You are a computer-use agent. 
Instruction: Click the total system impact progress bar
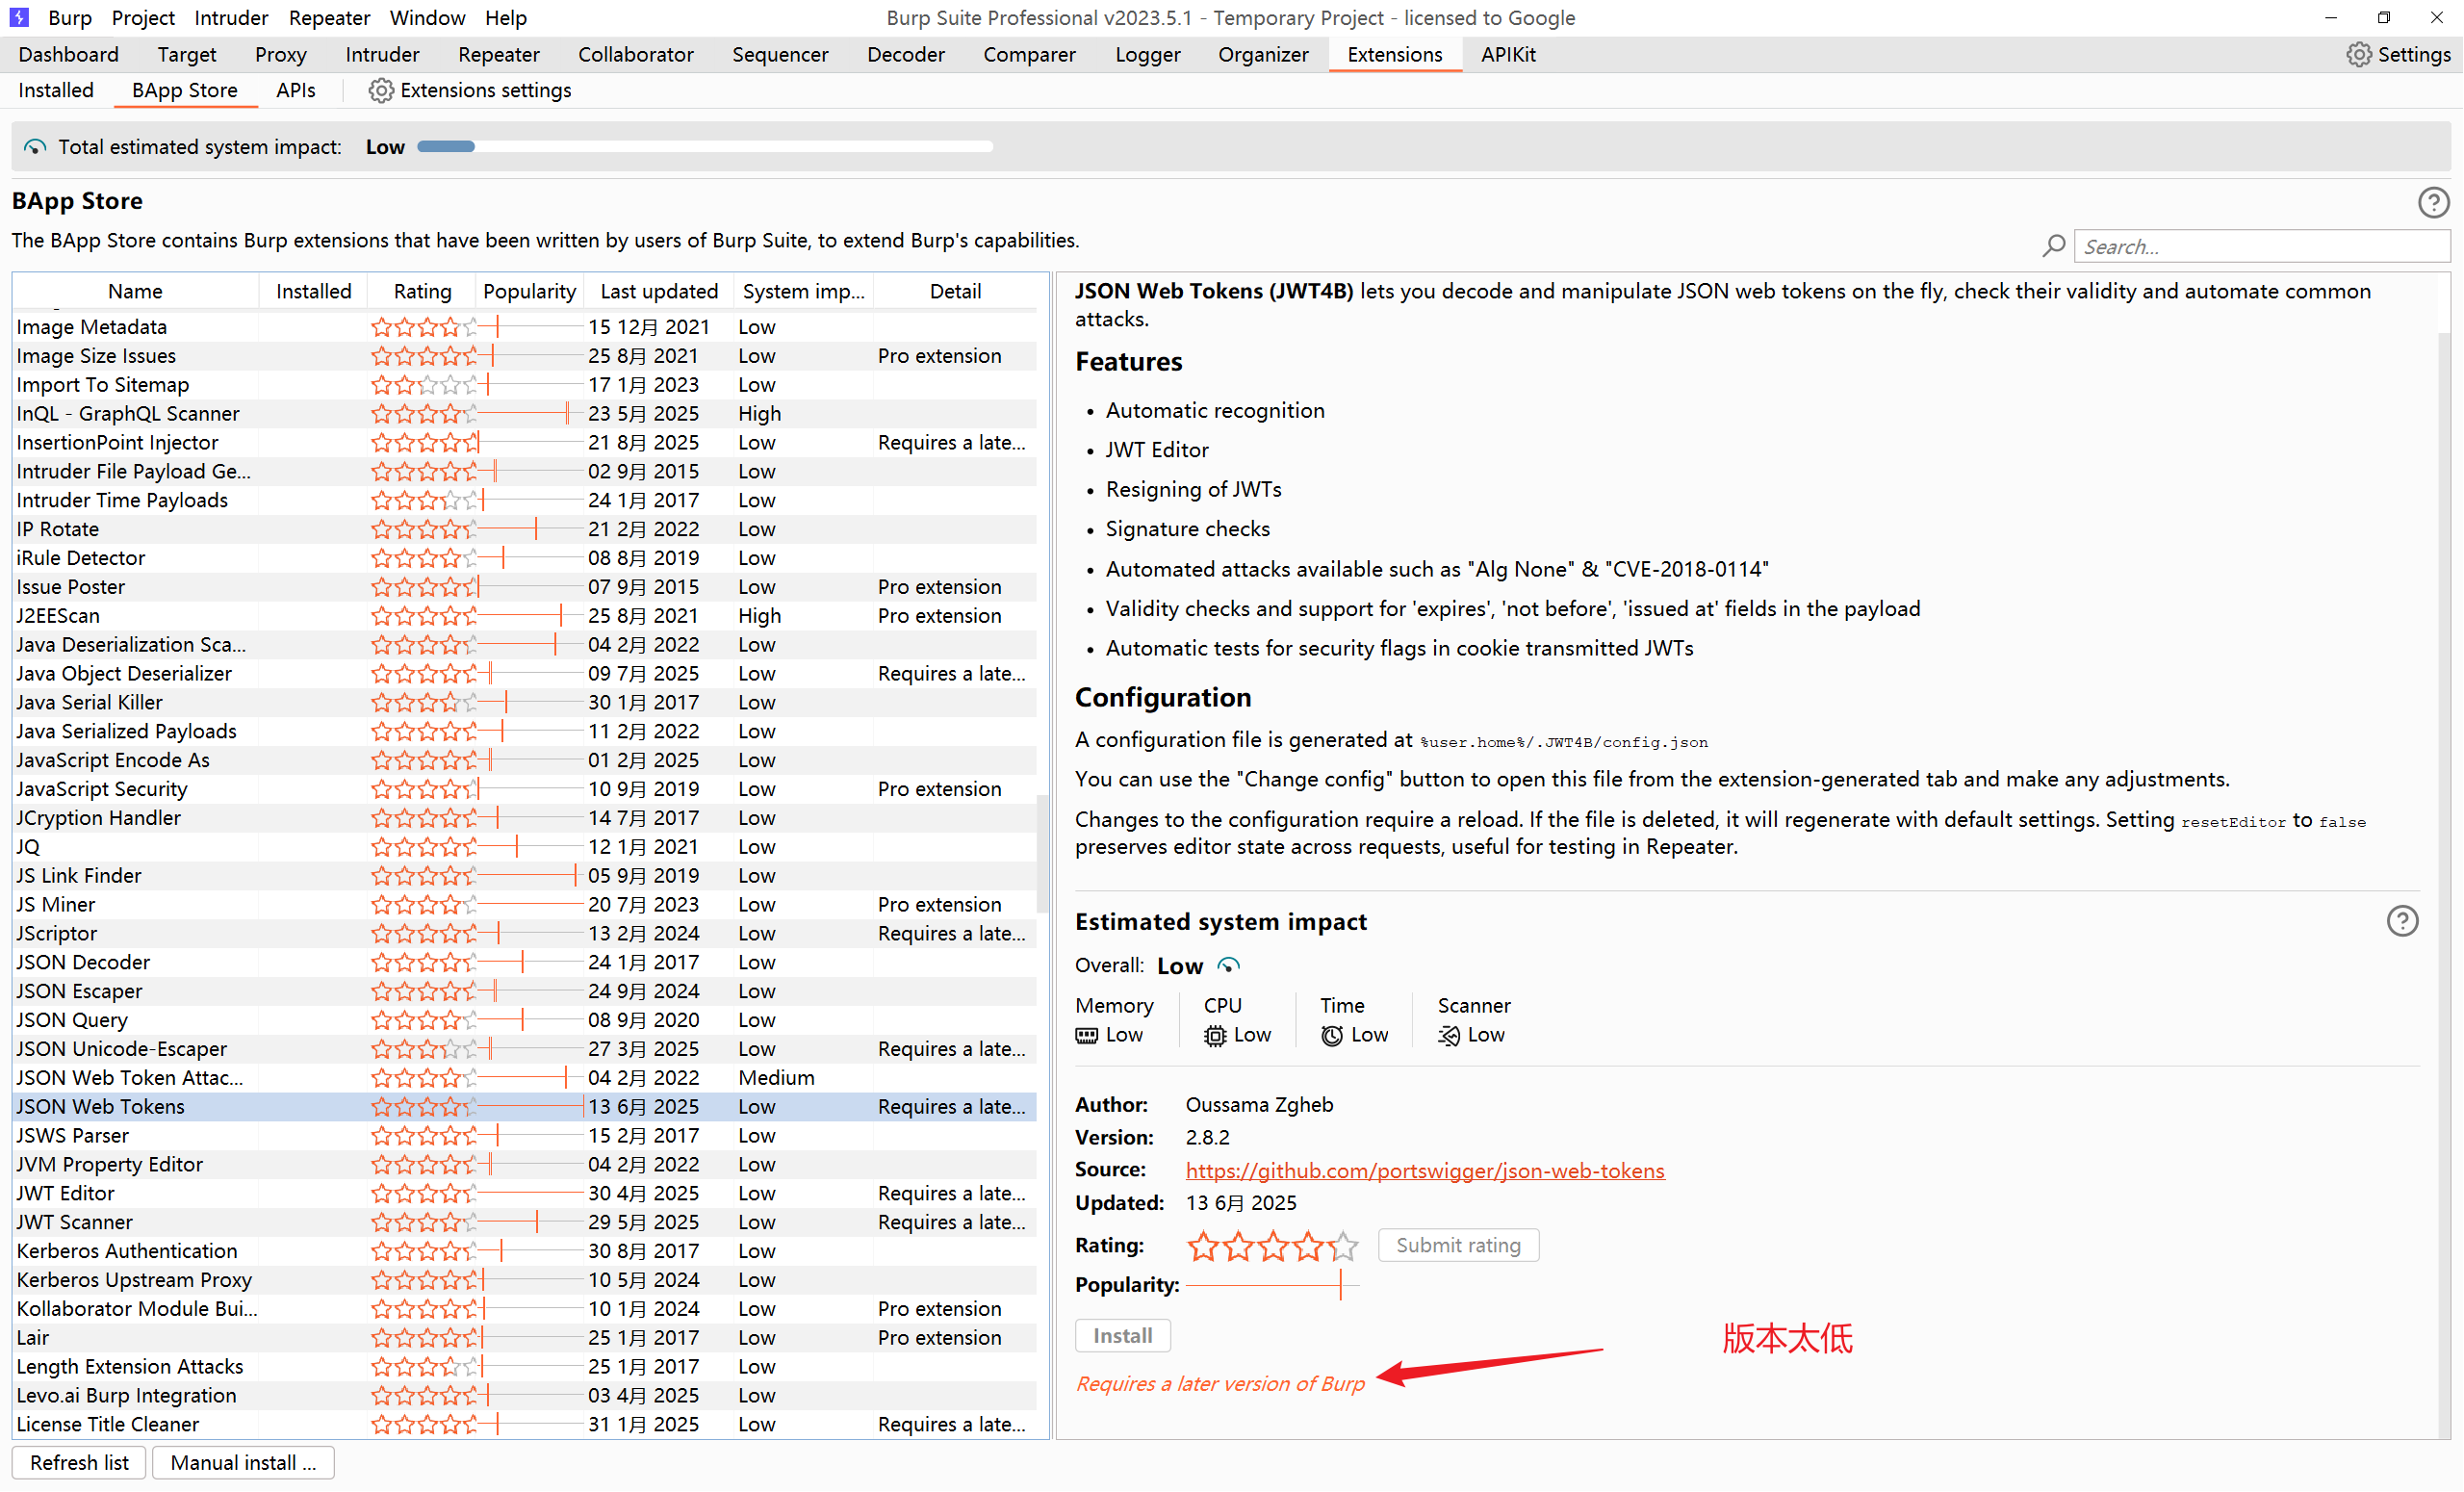pos(704,147)
